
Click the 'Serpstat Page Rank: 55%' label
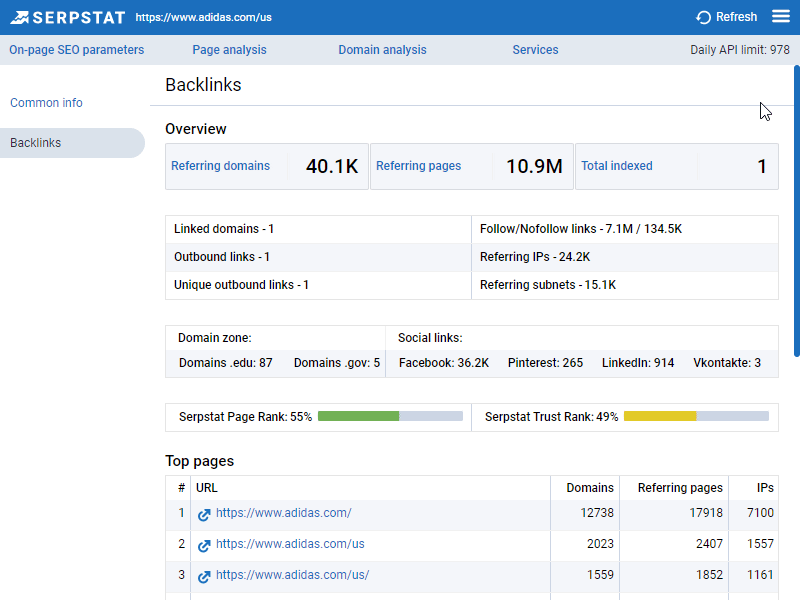click(245, 417)
